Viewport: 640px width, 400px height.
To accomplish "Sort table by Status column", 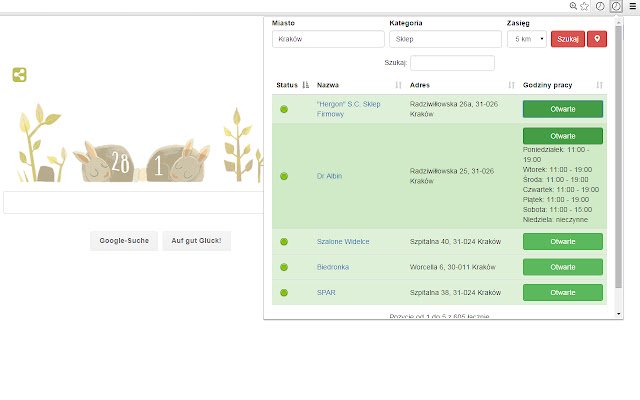I will point(305,85).
